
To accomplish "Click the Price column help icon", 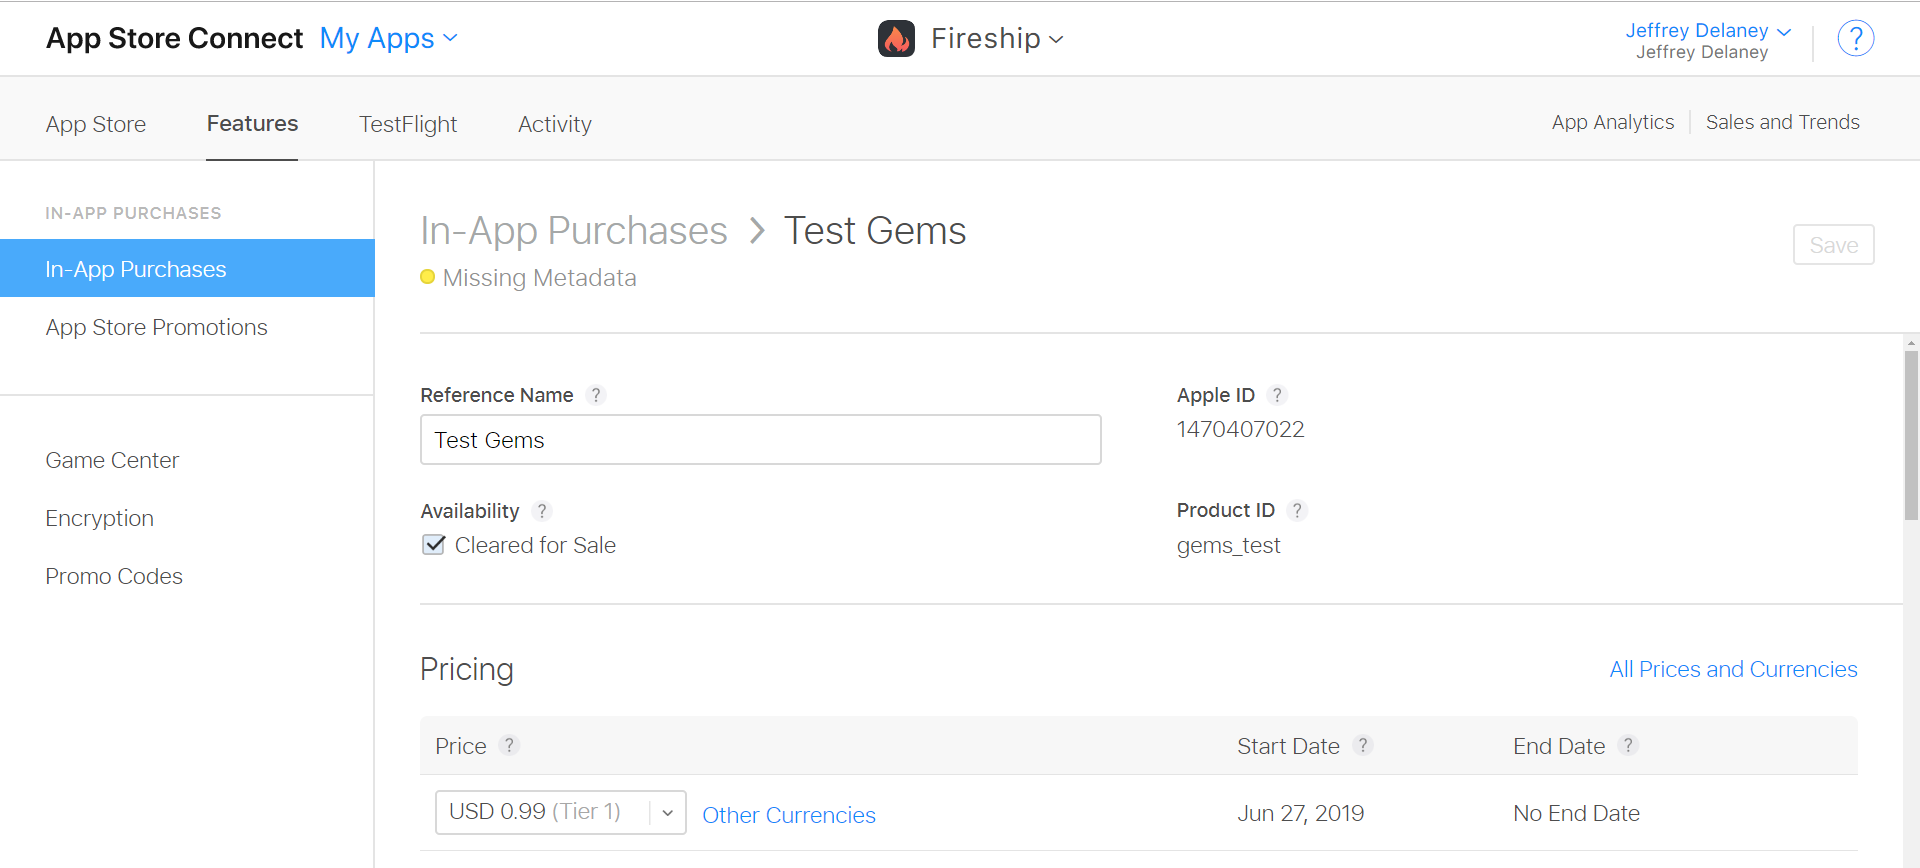I will 509,745.
